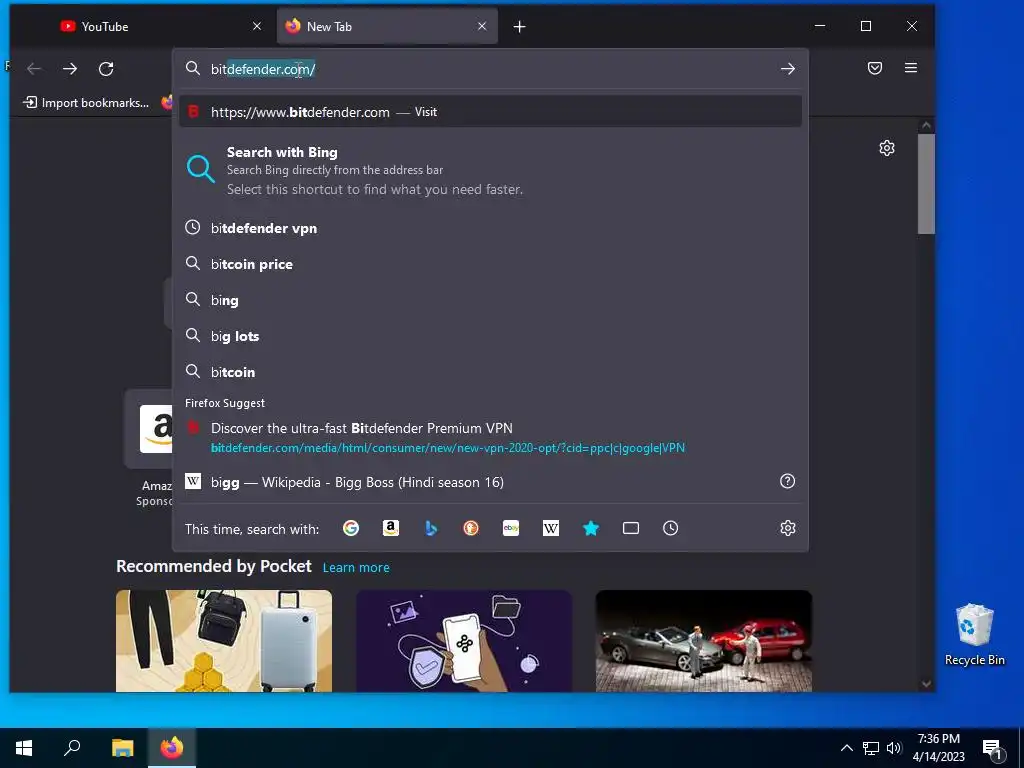This screenshot has height=768, width=1024.
Task: Open the phone and shield Pocket story
Action: click(464, 641)
